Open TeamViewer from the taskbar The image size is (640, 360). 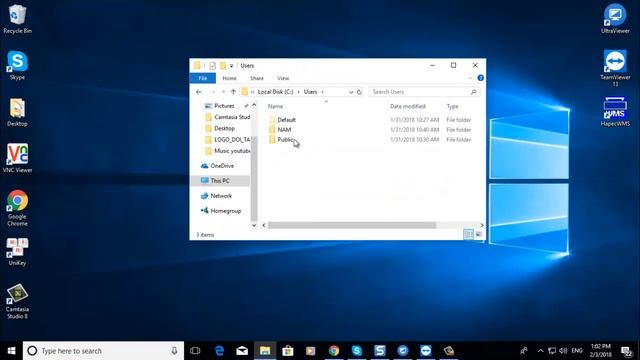click(x=426, y=351)
